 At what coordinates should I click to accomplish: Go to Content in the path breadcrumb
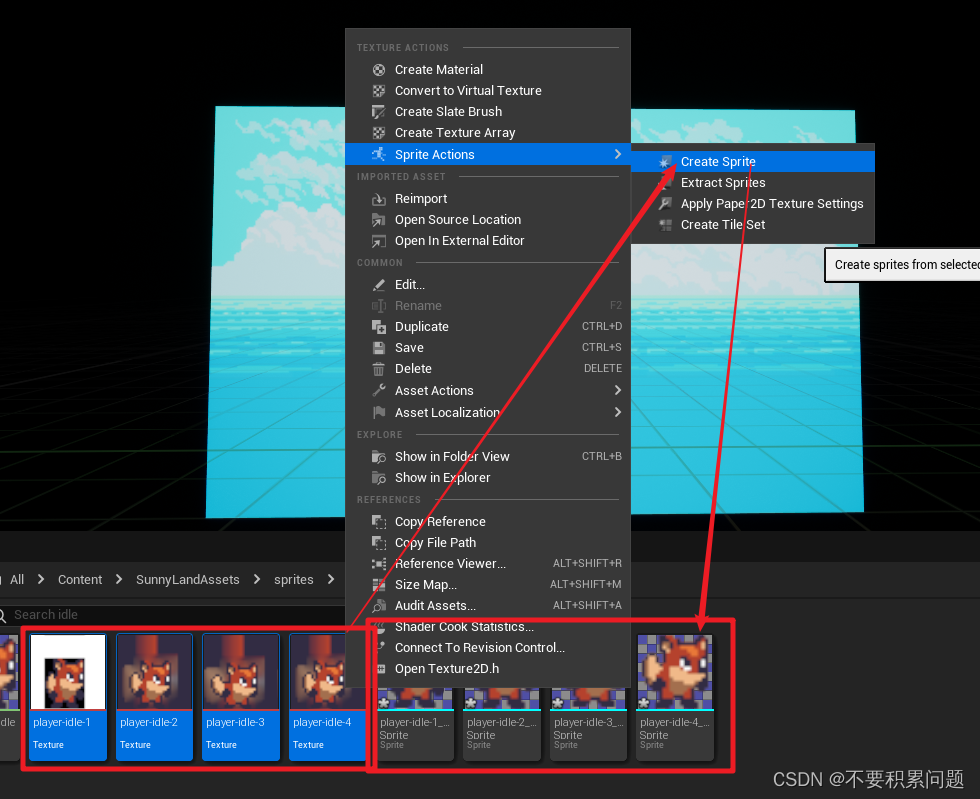[80, 580]
